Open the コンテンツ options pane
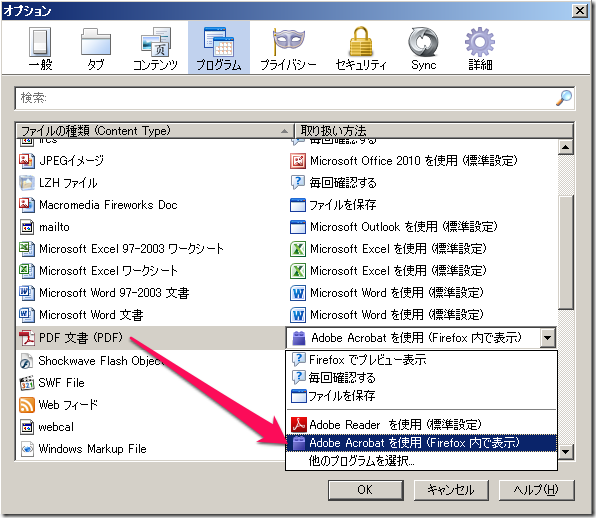The width and height of the screenshot is (596, 518). point(156,49)
